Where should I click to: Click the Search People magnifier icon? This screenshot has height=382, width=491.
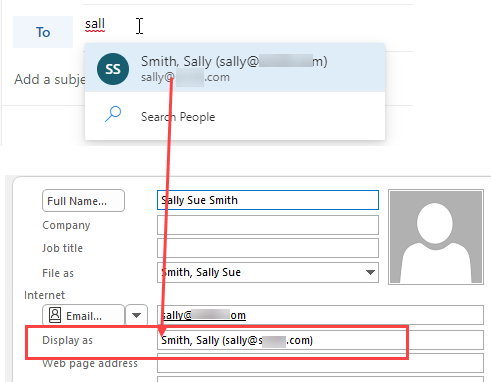coord(113,114)
